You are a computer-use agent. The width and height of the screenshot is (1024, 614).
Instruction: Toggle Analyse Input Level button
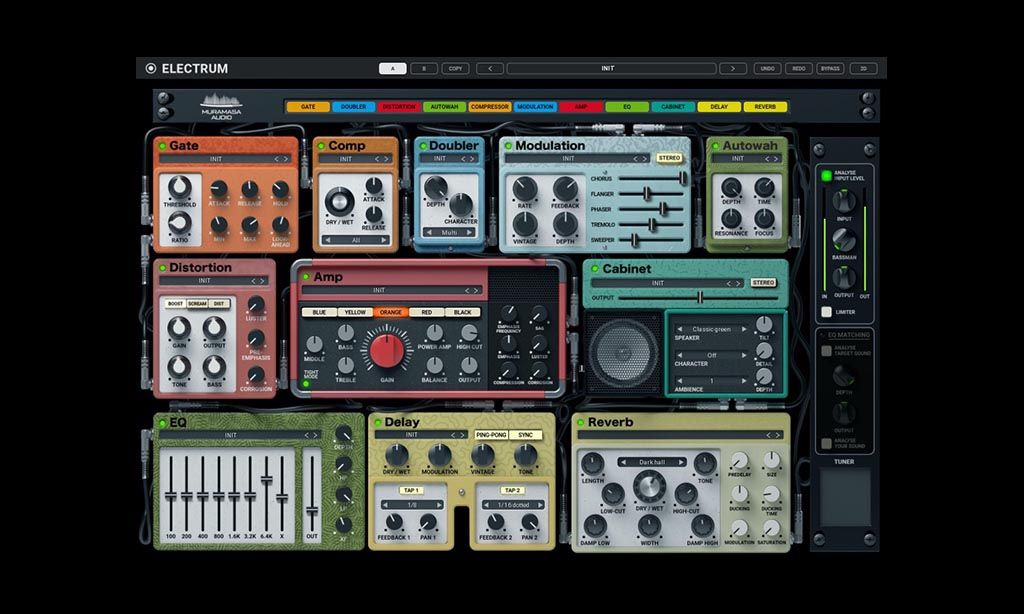tap(826, 175)
